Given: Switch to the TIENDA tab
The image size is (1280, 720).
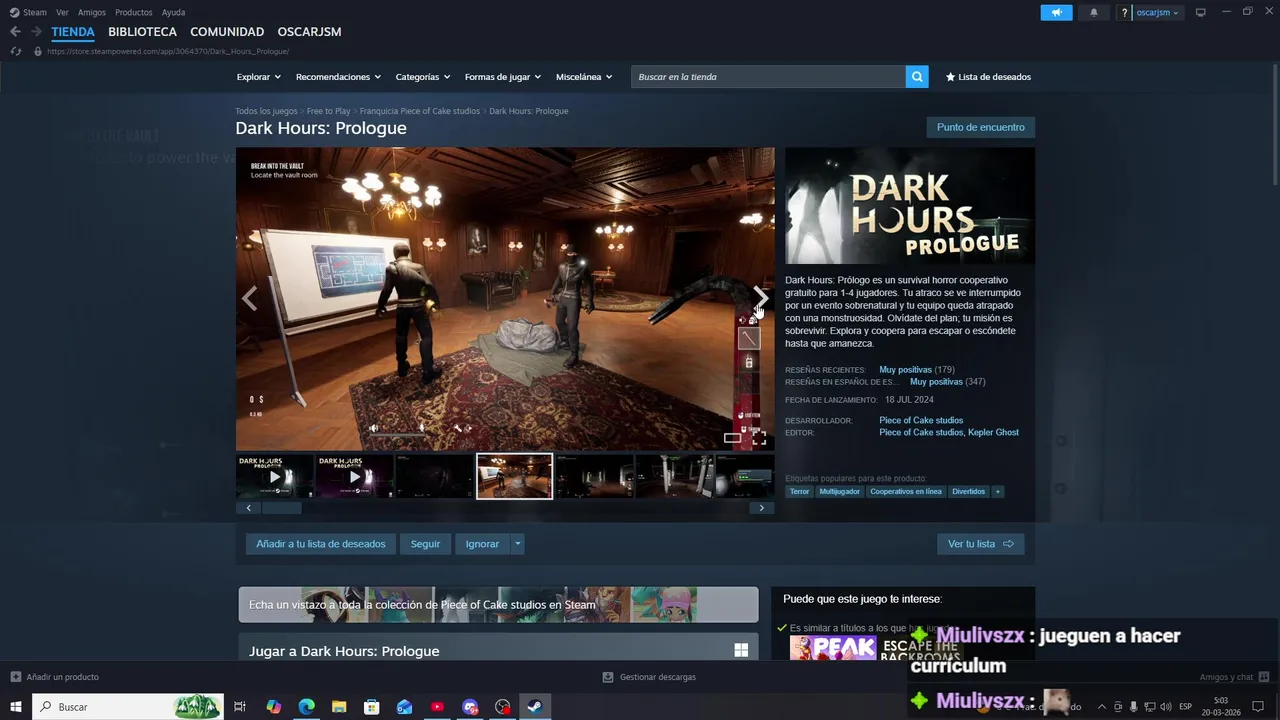Looking at the screenshot, I should coord(73,31).
